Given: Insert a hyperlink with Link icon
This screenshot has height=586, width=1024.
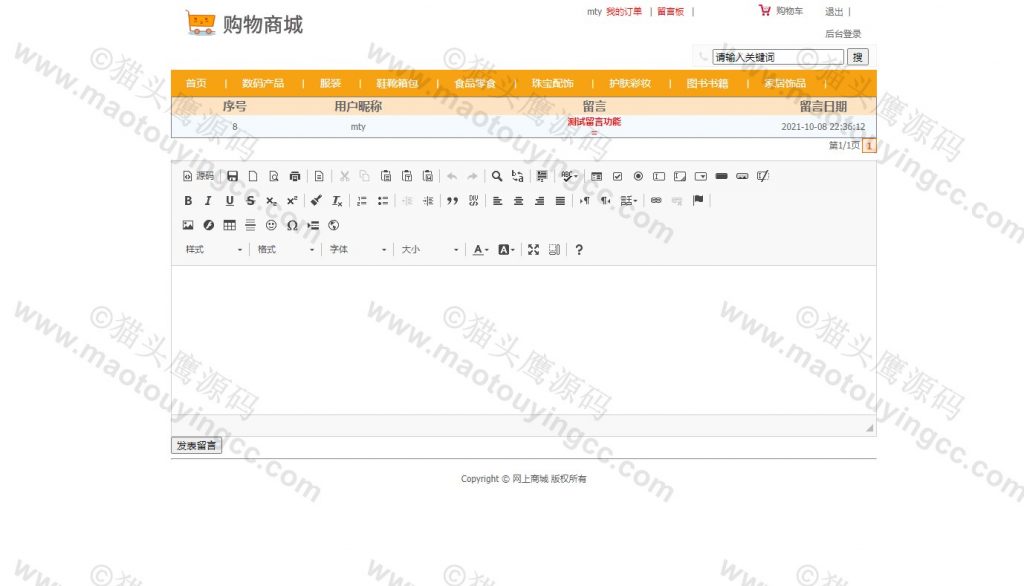Looking at the screenshot, I should 656,201.
